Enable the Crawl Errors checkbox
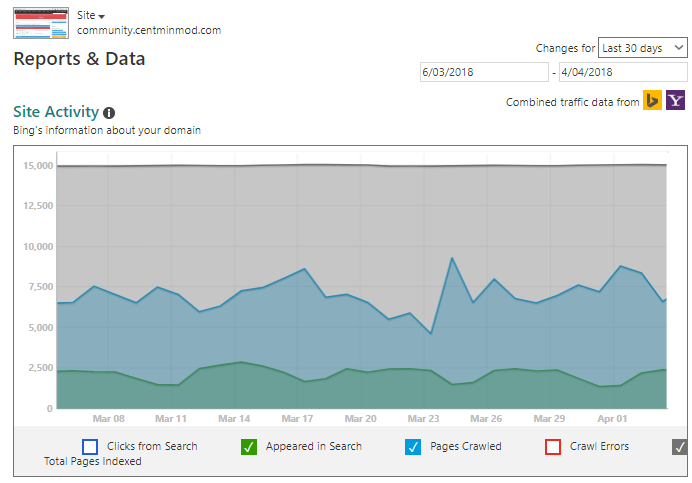692x483 pixels. [x=553, y=446]
